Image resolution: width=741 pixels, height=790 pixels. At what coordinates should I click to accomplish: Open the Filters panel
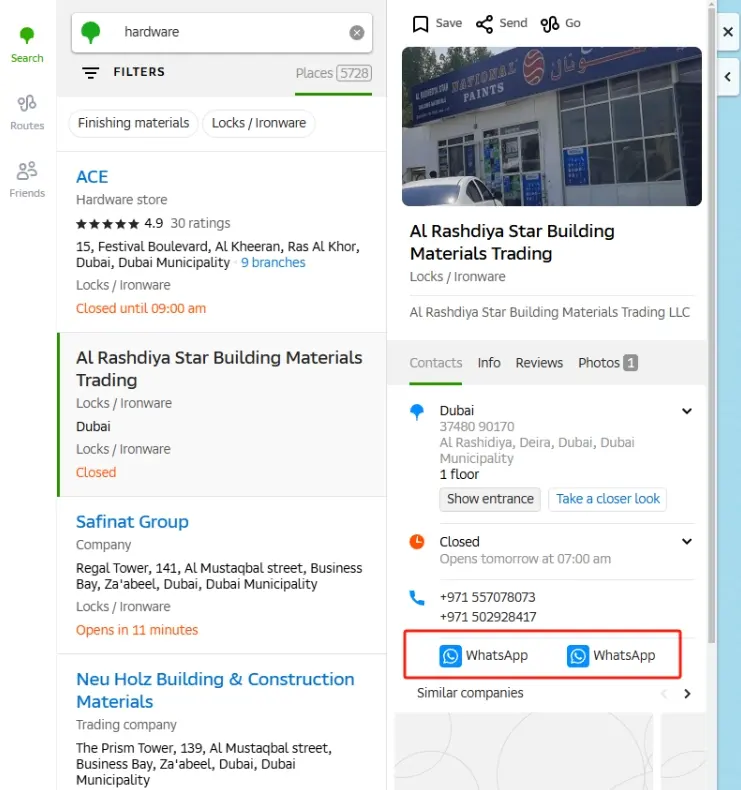coord(124,72)
